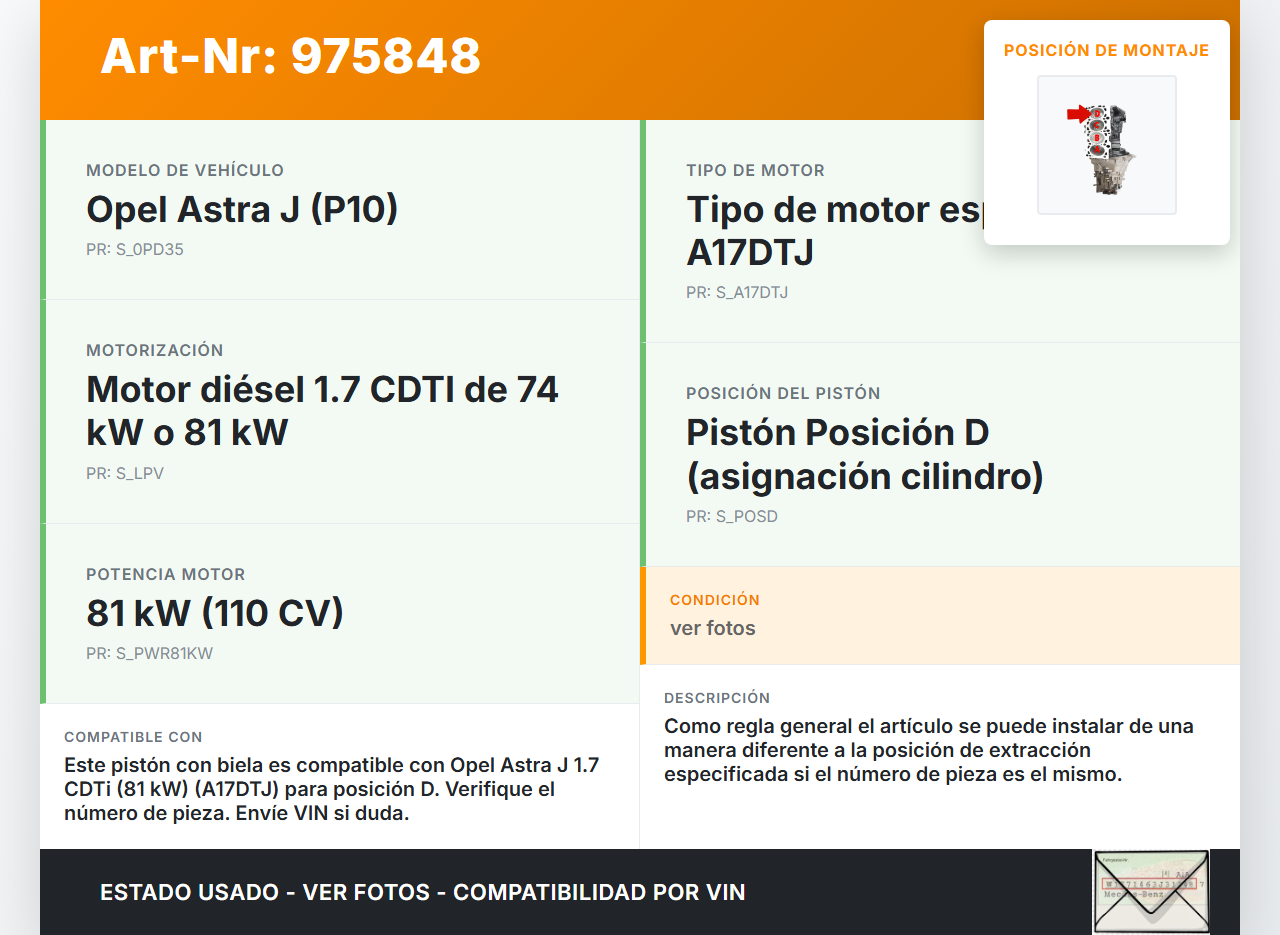Click the red arrow on engine diagram

coord(1077,114)
